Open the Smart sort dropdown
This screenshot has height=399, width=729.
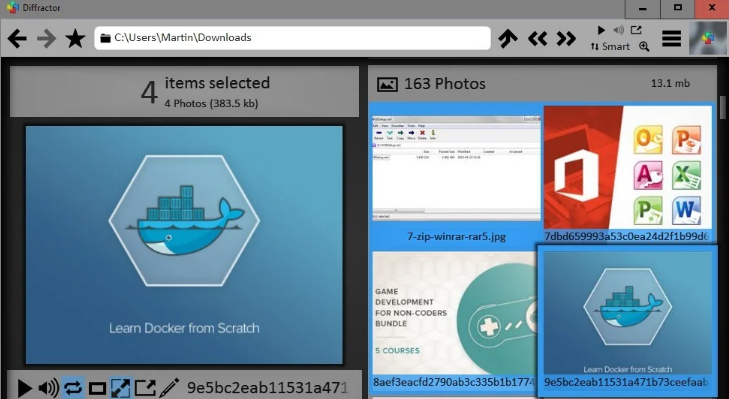[610, 47]
